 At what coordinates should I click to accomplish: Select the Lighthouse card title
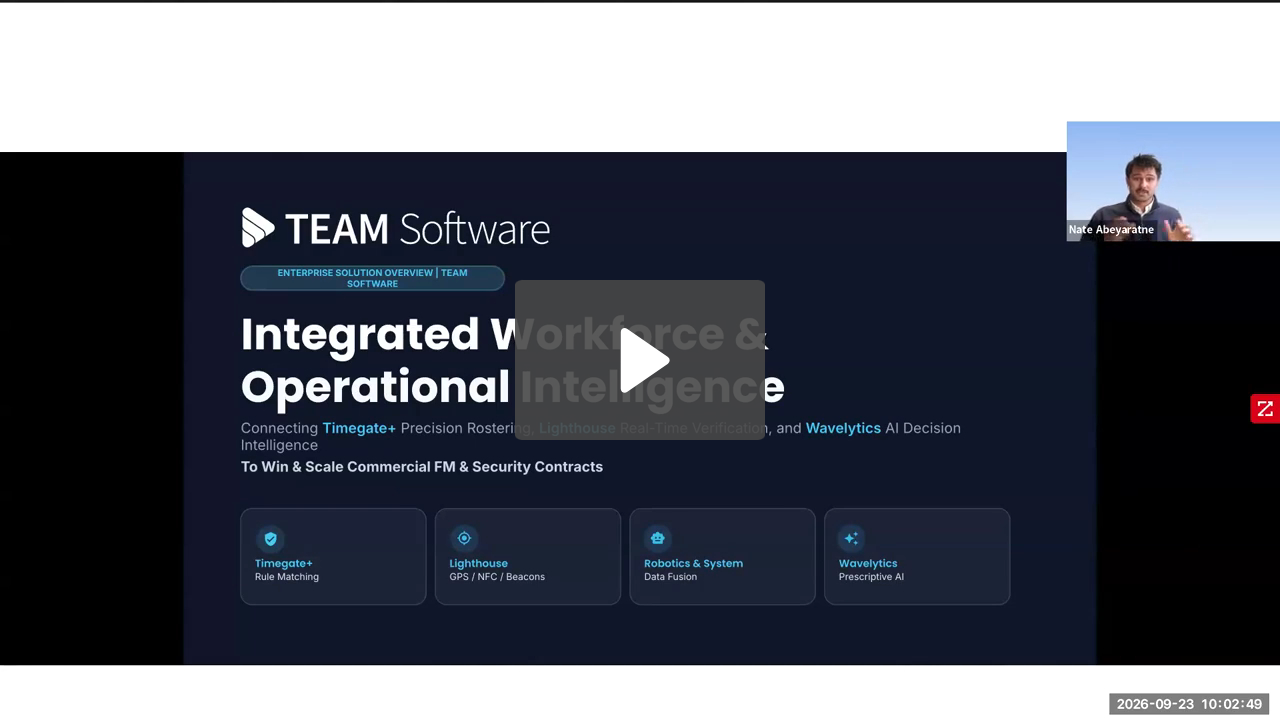tap(478, 563)
